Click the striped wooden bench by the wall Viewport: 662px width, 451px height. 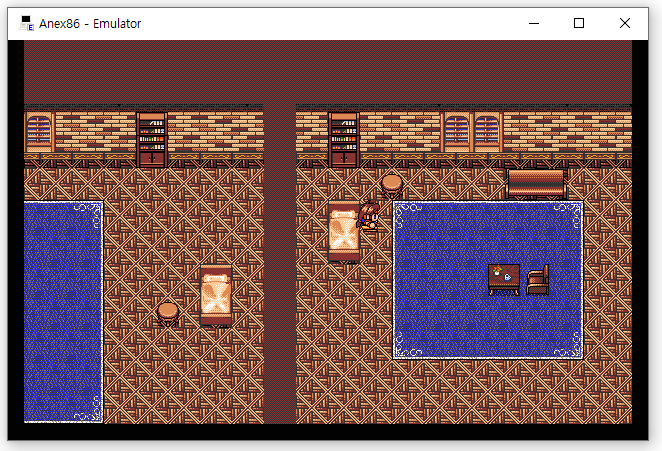pos(536,184)
